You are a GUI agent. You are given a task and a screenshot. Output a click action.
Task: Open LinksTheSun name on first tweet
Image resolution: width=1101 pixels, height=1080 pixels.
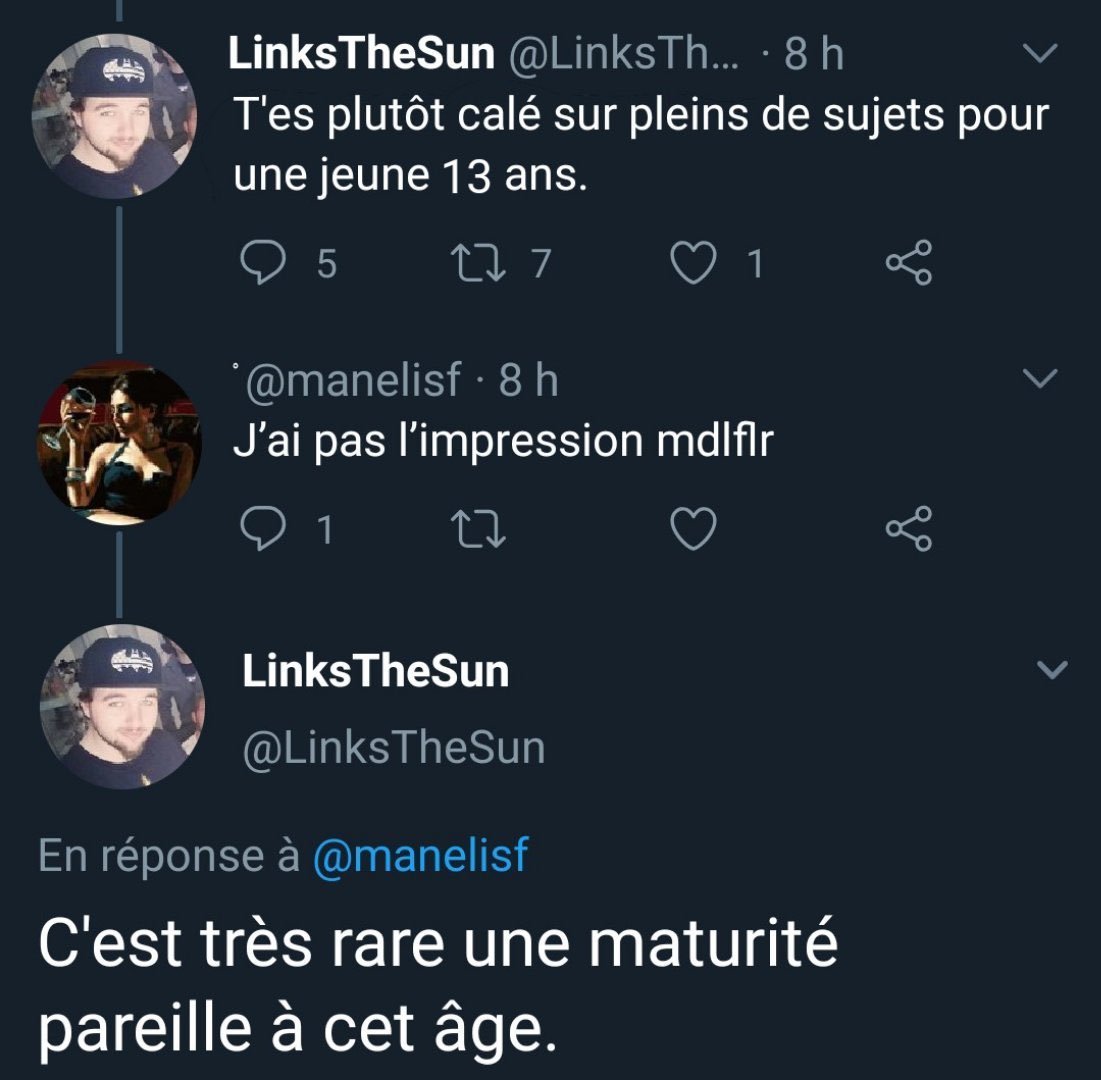pos(362,55)
